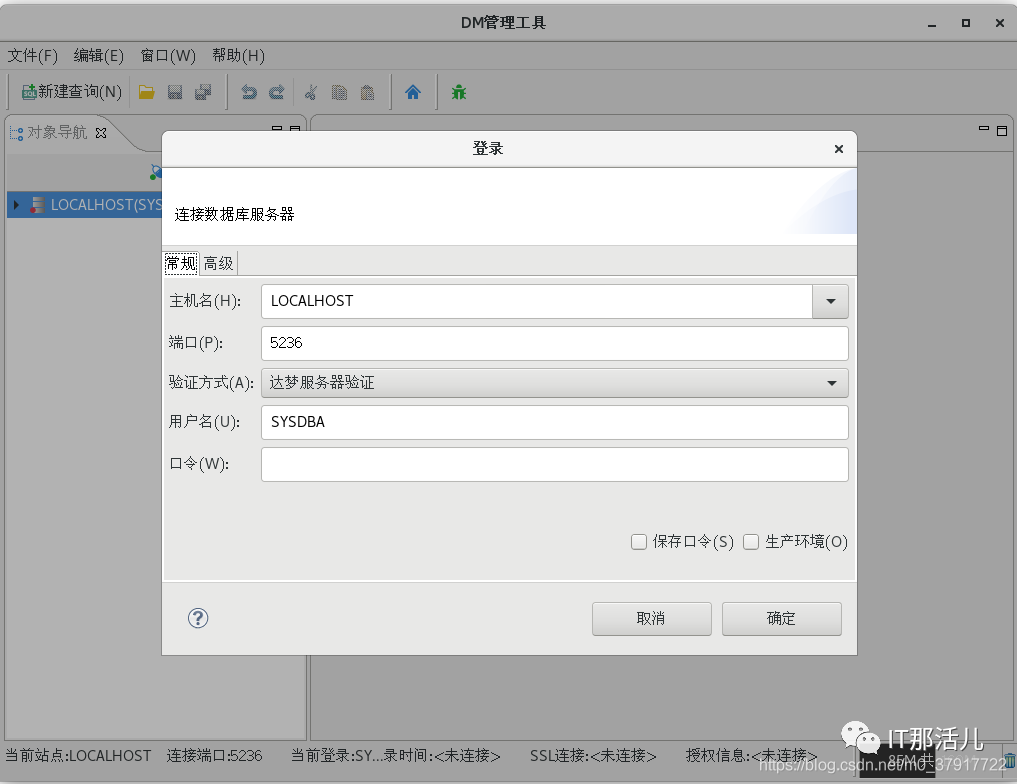This screenshot has height=784, width=1017.
Task: Open the help question mark in login dialog
Action: coord(198,618)
